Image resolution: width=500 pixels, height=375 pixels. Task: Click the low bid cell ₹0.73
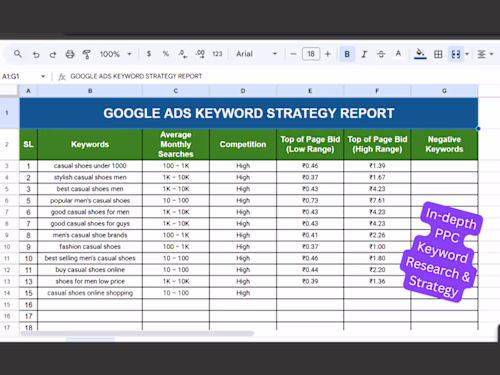310,200
